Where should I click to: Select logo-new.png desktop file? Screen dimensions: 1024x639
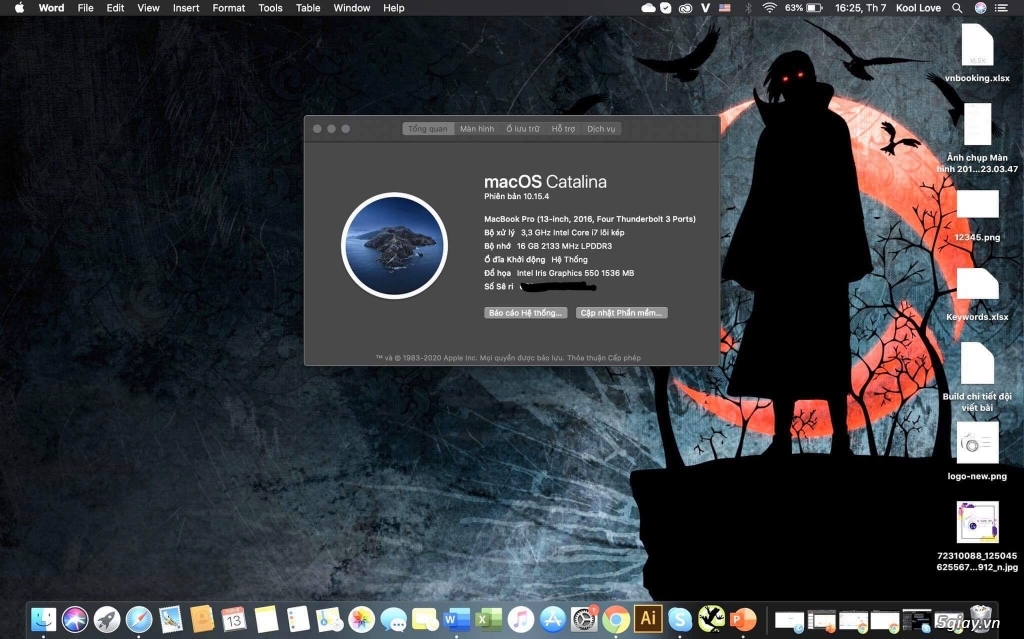[x=977, y=451]
